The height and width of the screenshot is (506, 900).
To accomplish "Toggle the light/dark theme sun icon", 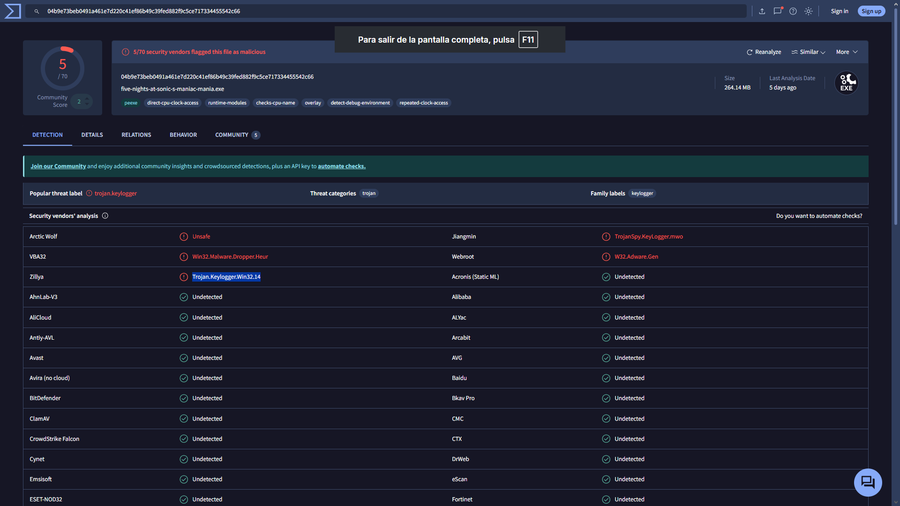I will [x=808, y=11].
